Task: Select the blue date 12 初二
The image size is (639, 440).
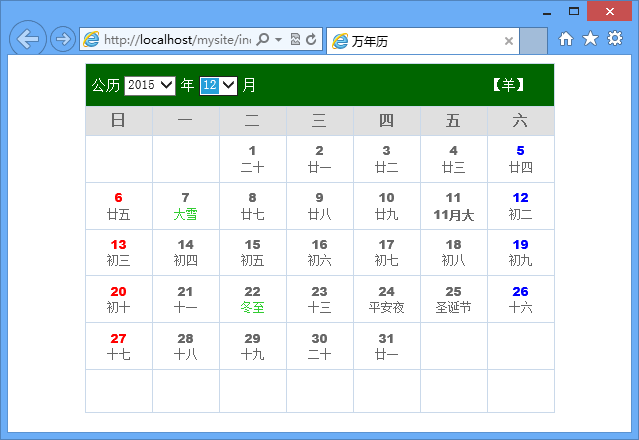Action: (x=520, y=206)
